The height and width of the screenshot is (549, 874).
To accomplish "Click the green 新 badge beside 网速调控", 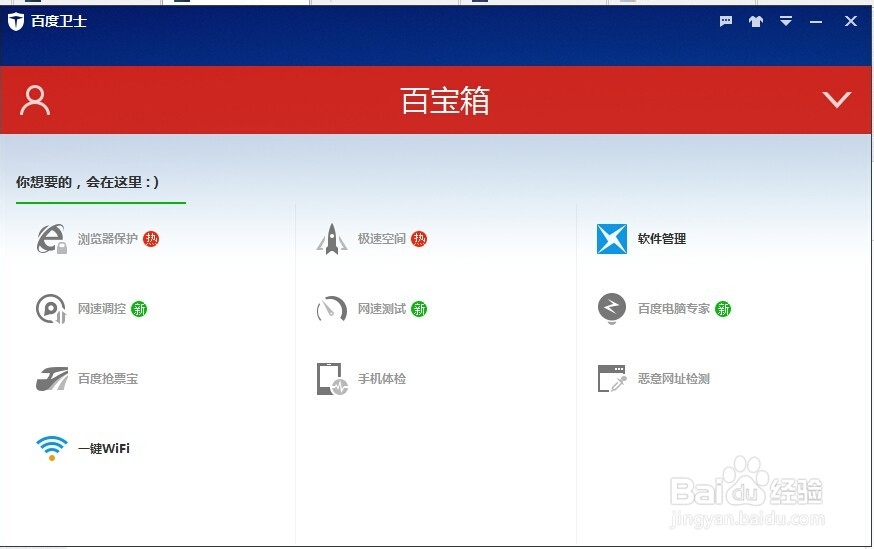I will tap(139, 309).
